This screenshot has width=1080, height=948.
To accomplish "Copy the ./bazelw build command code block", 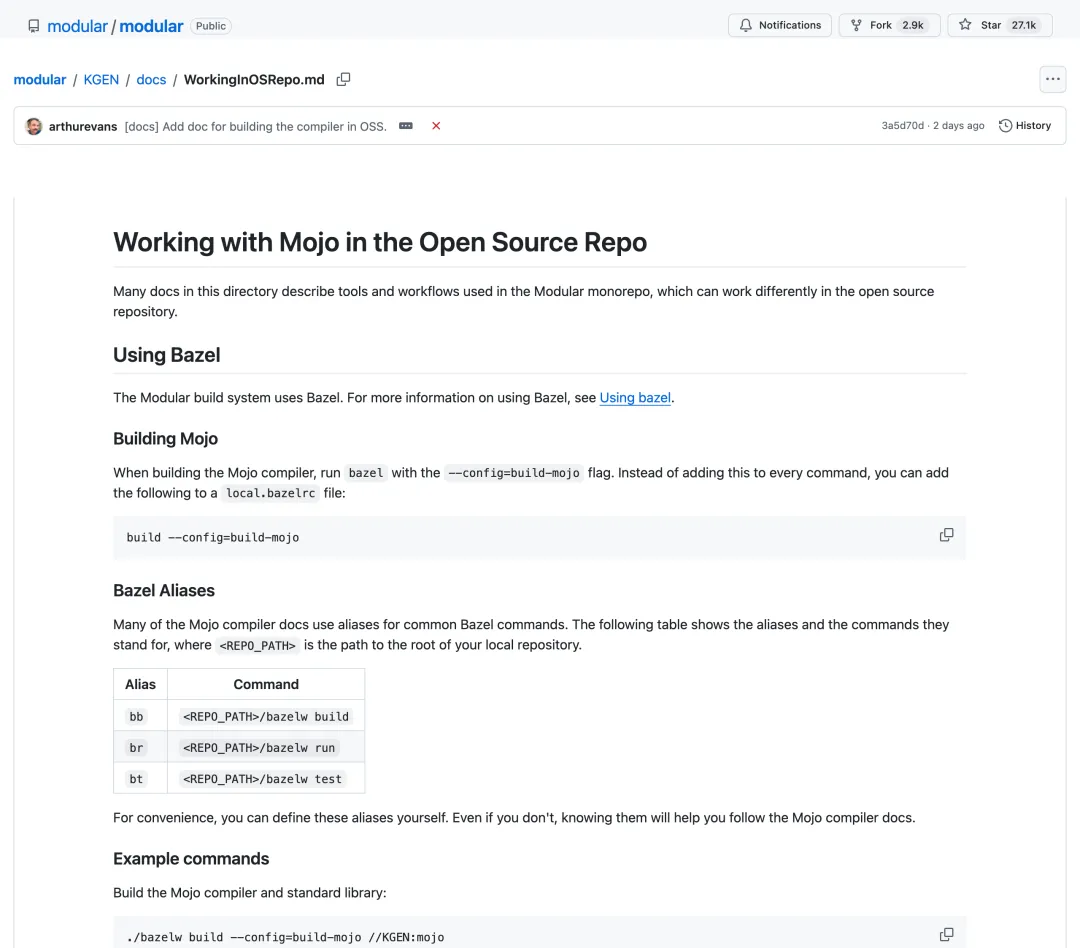I will (x=946, y=935).
